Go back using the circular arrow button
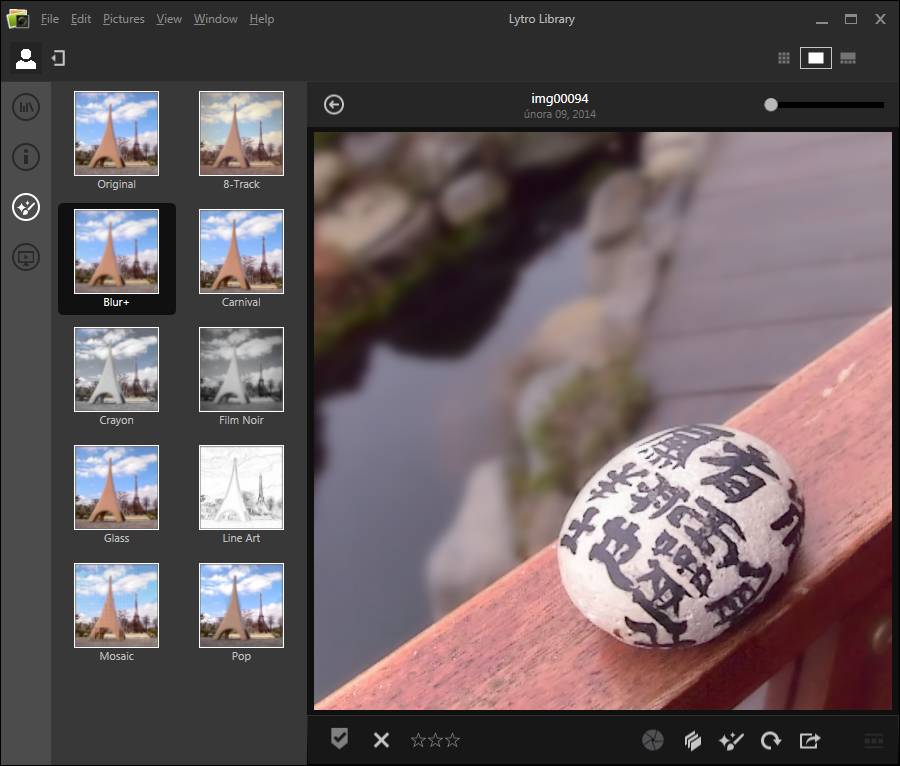Screen dimensions: 900x766 (x=334, y=104)
